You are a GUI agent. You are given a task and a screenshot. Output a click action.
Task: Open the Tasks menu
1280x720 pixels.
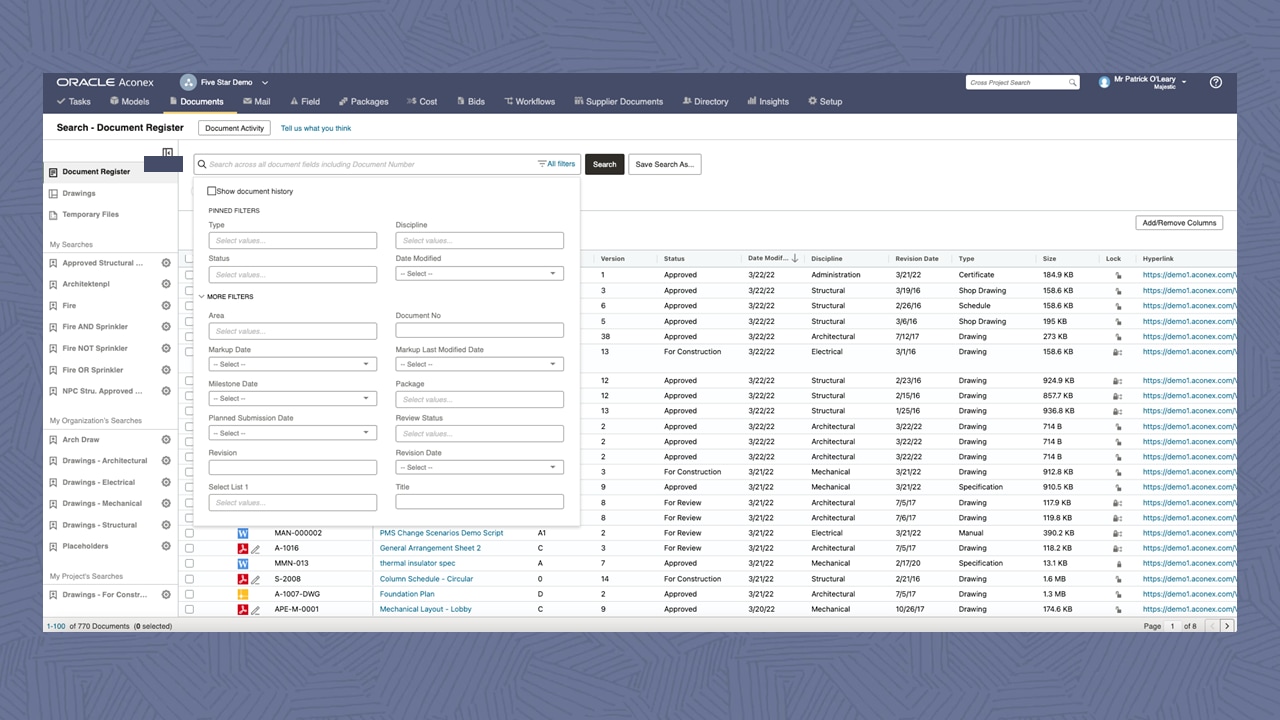[74, 101]
